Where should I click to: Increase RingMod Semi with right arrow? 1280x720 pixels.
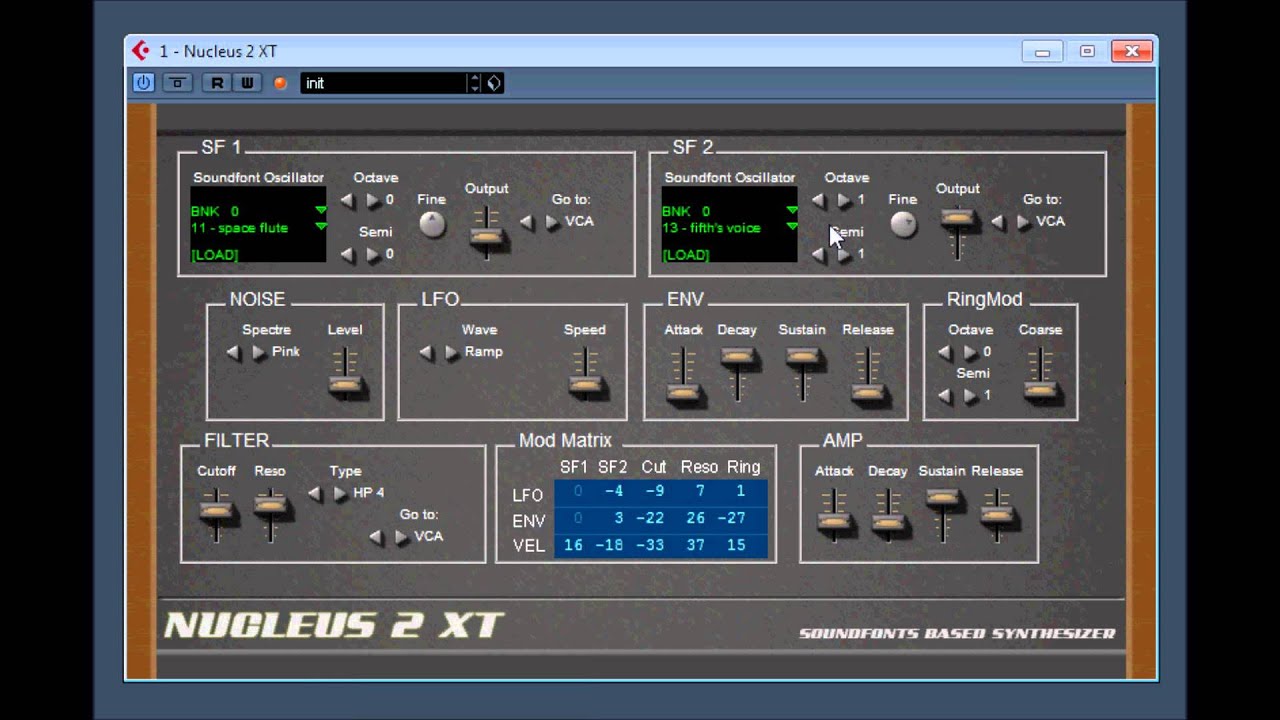tap(971, 396)
